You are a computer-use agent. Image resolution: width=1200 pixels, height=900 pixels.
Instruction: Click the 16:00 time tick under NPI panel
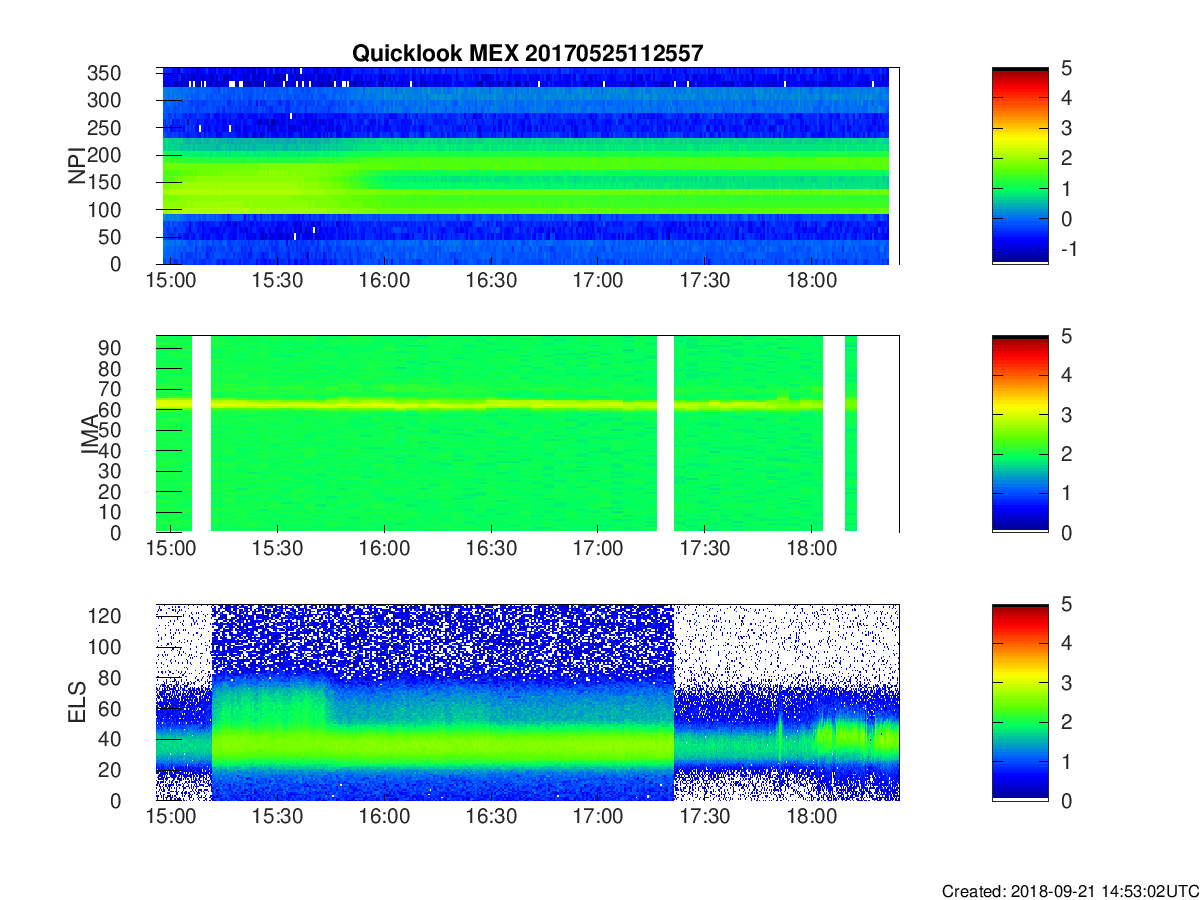click(385, 281)
